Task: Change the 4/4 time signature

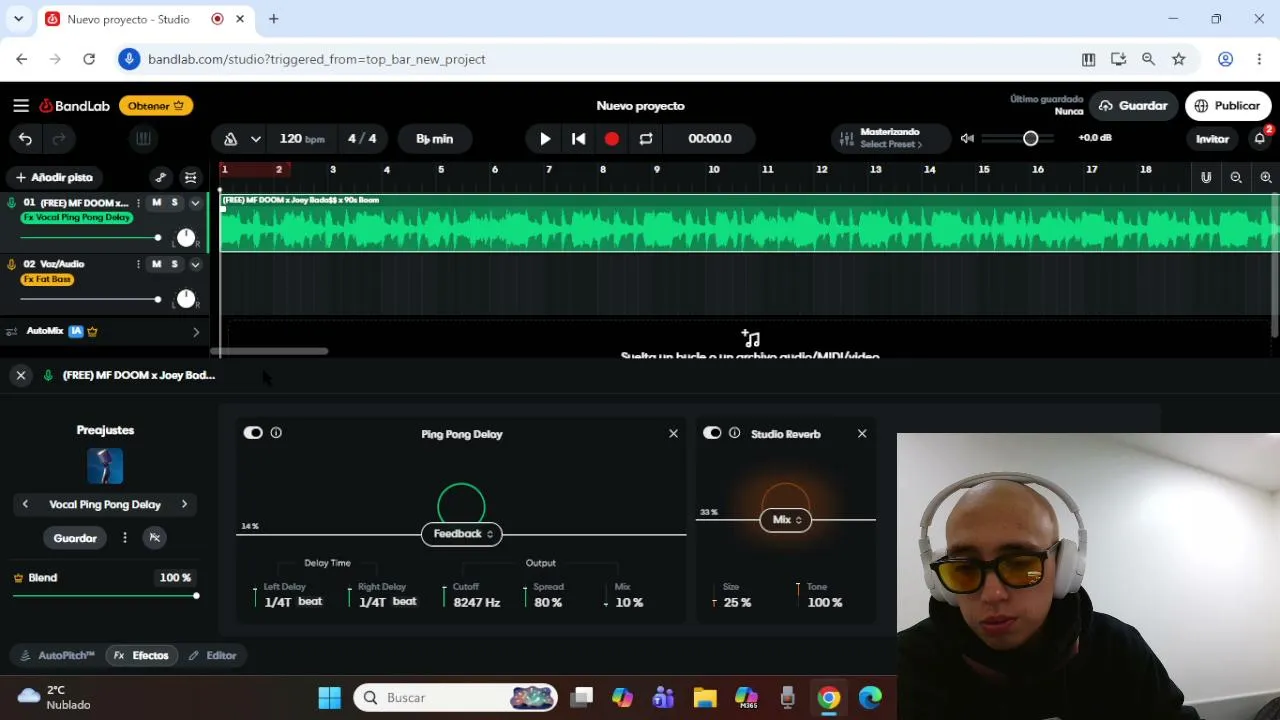Action: [x=362, y=139]
